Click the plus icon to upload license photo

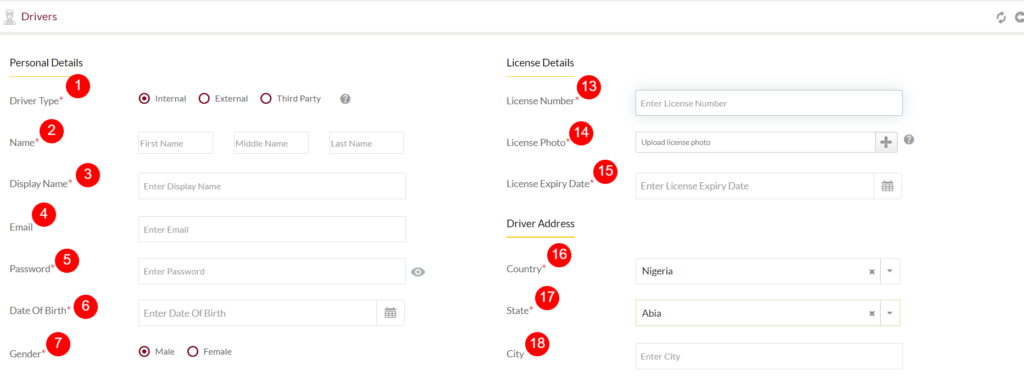(886, 142)
